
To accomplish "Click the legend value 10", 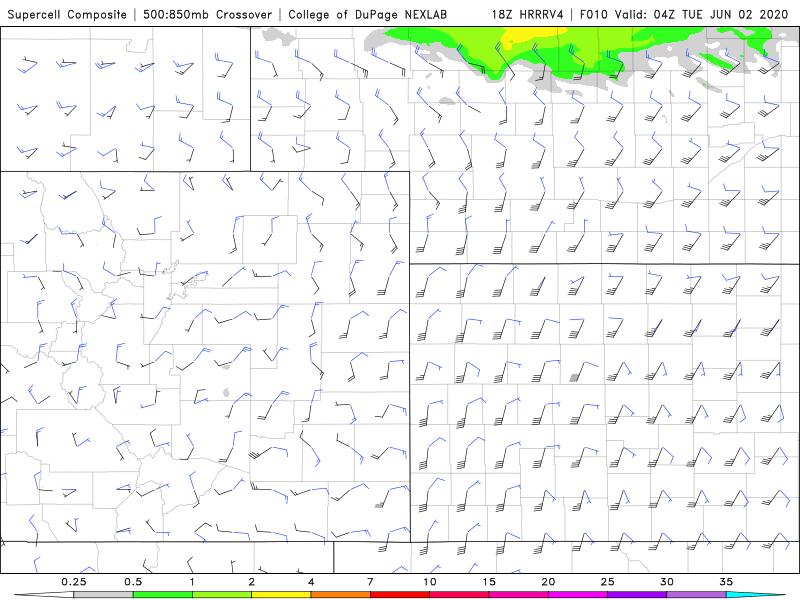I will [x=430, y=582].
